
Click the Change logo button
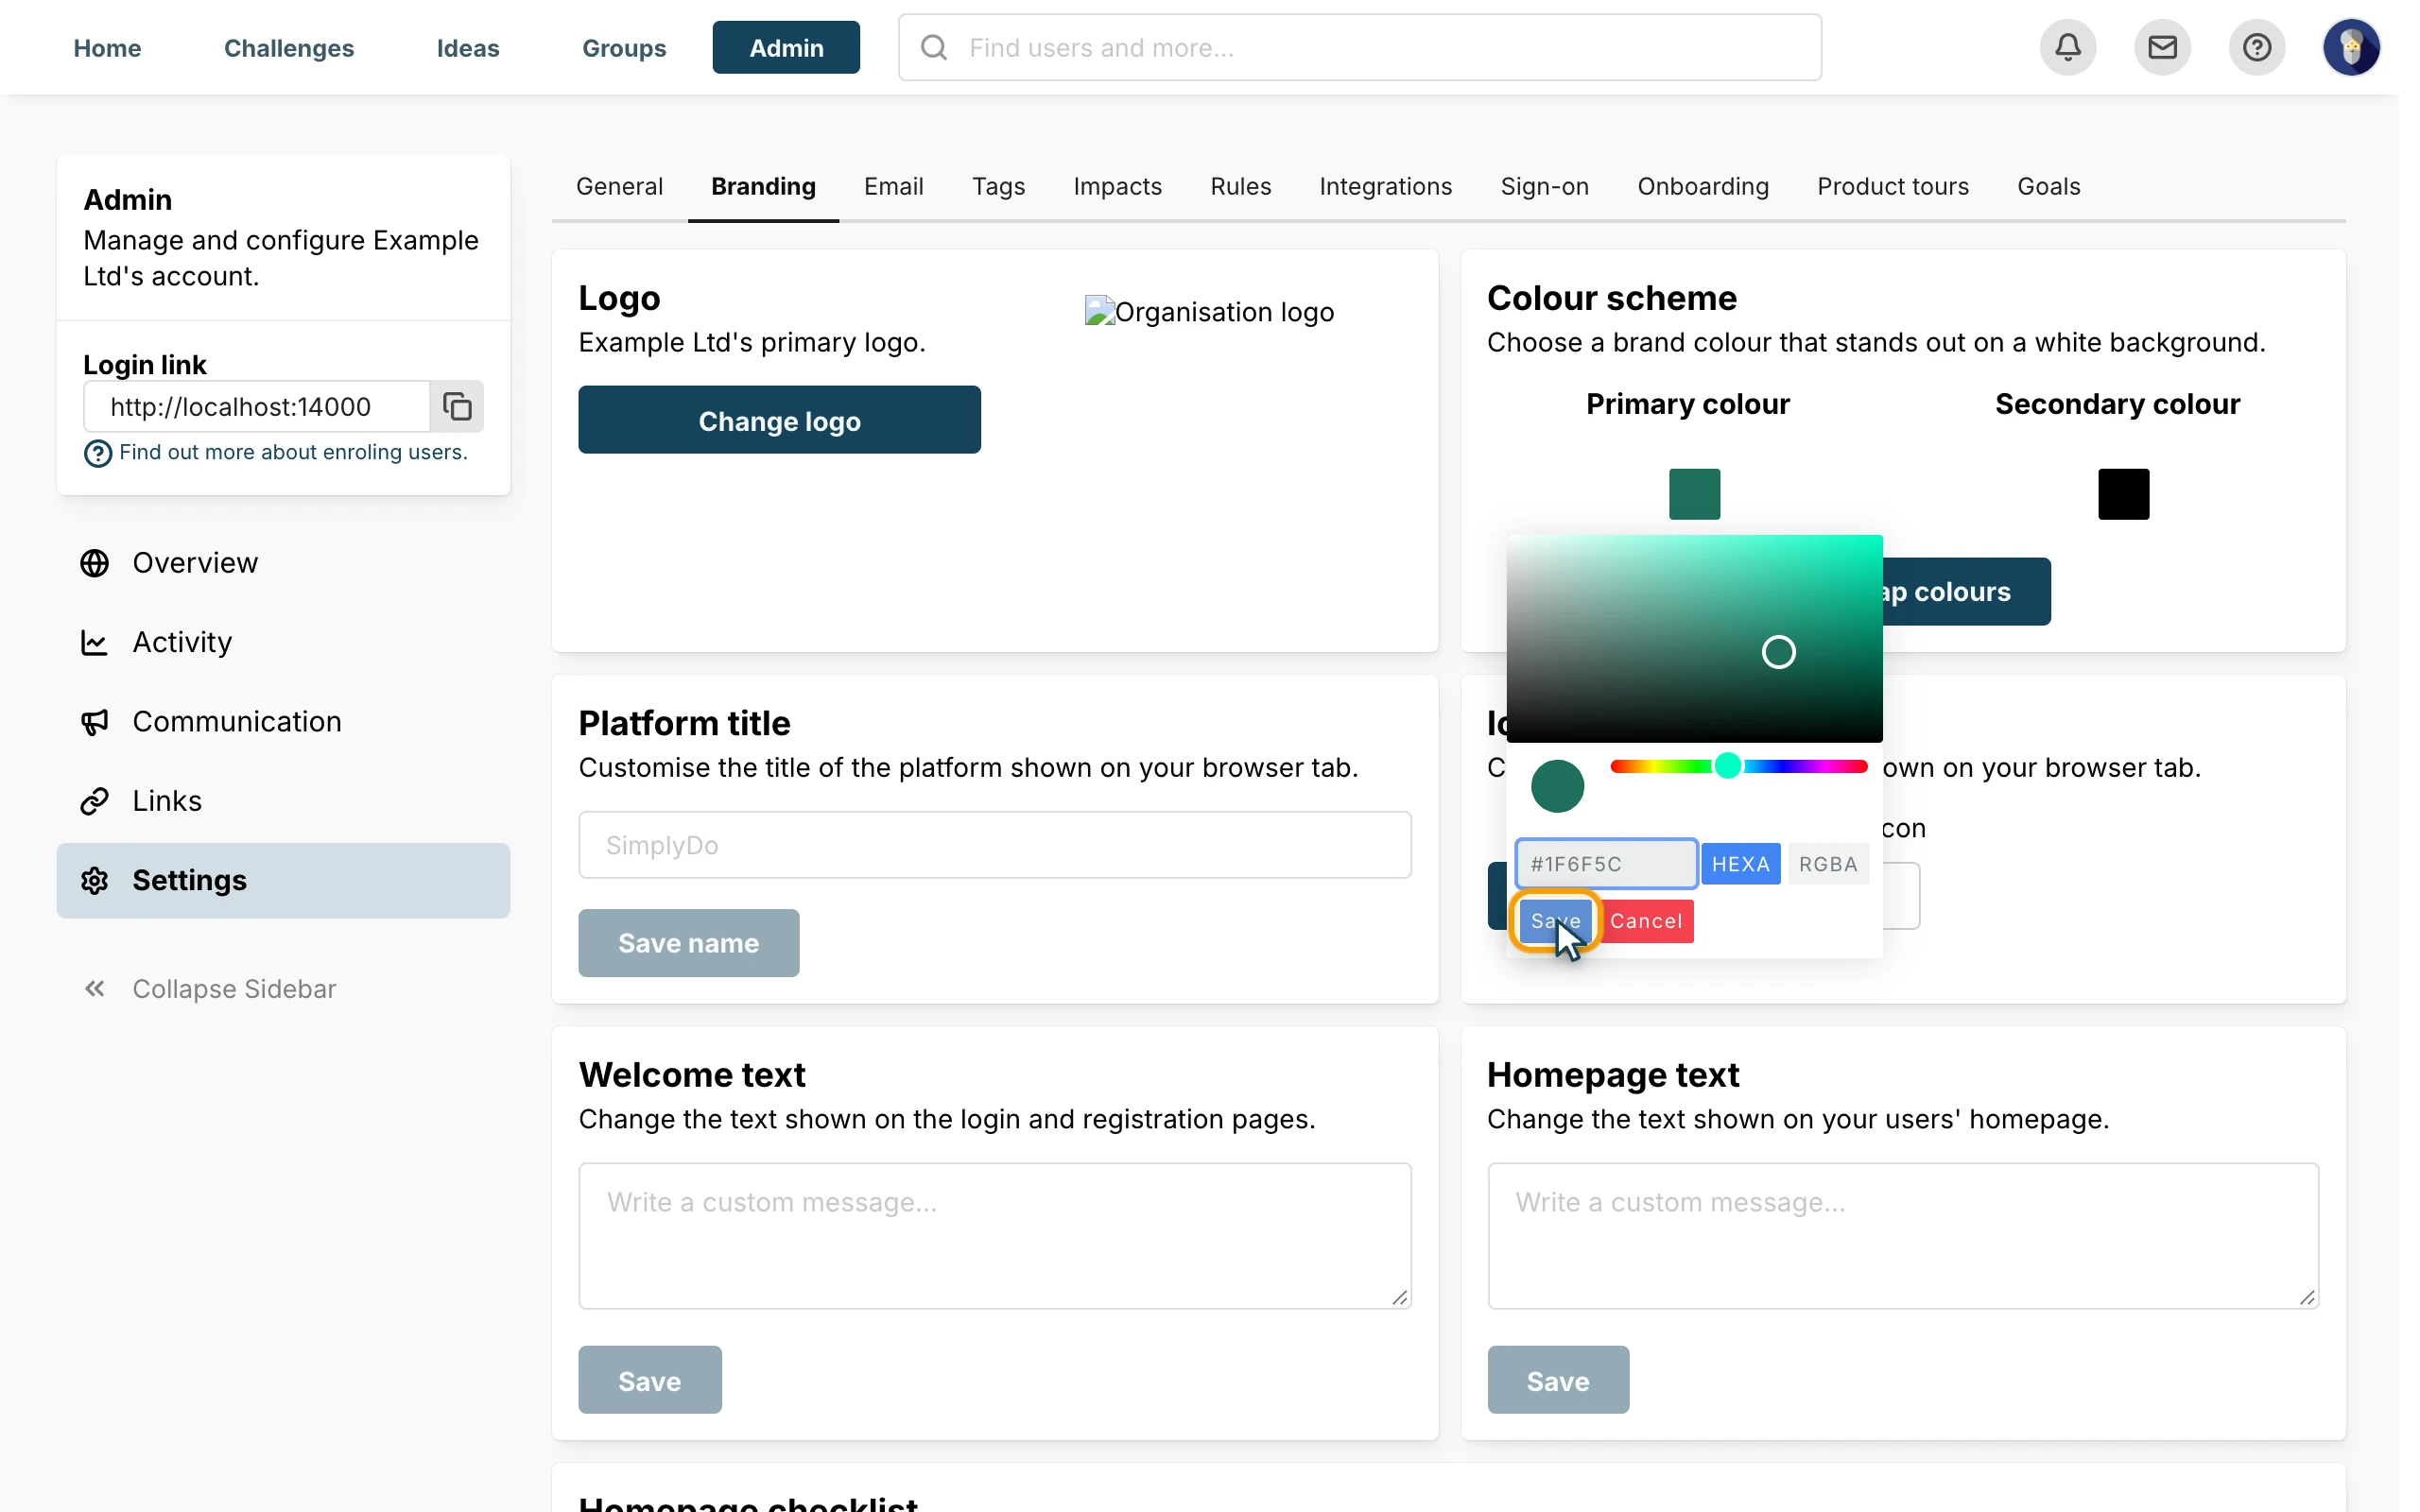[779, 420]
